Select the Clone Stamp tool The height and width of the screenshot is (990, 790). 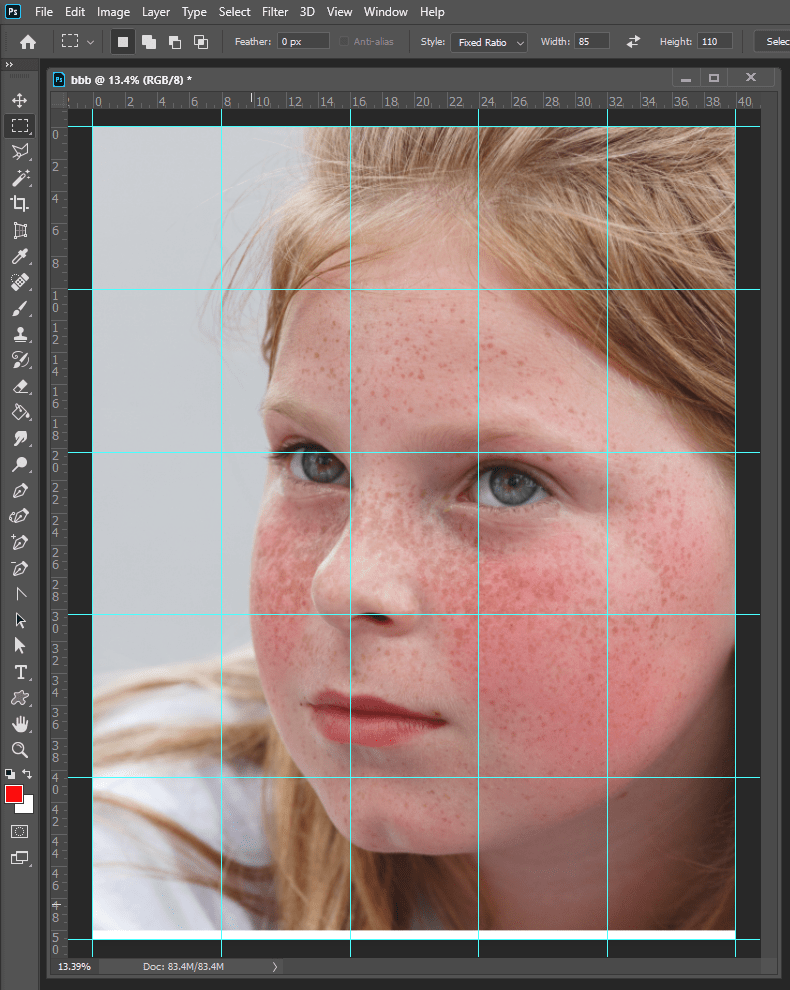(x=20, y=334)
